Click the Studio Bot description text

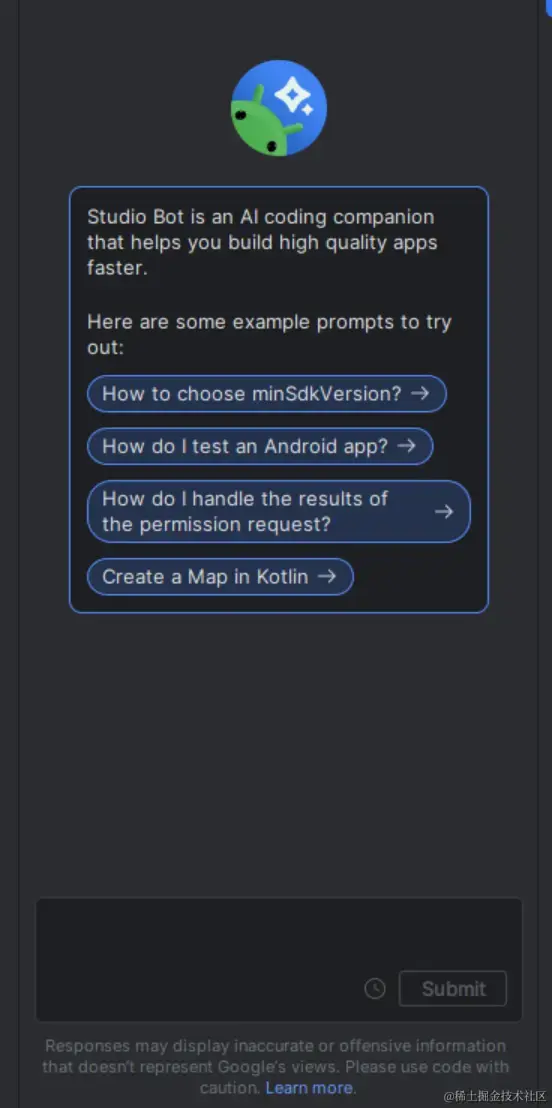[262, 242]
